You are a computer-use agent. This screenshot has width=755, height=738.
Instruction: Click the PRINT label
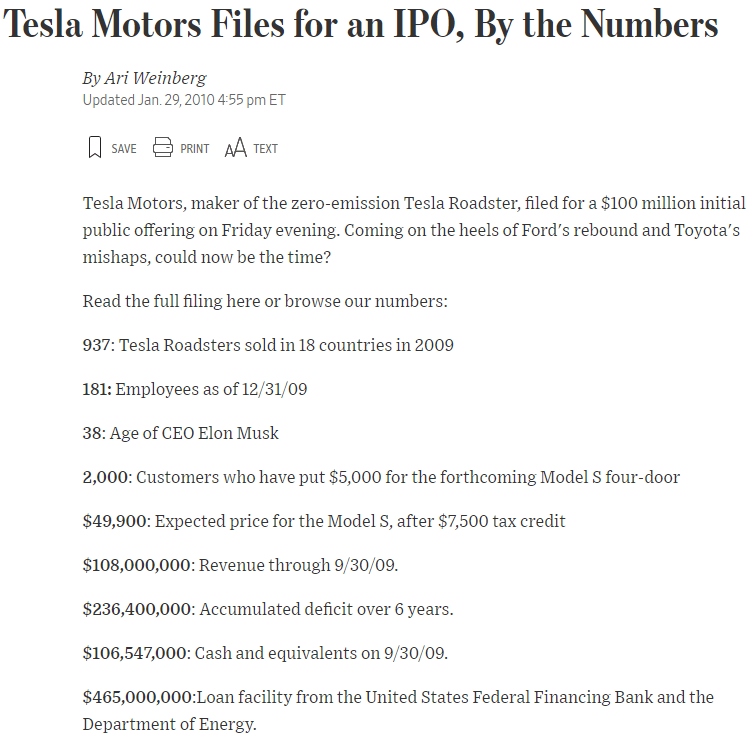click(195, 149)
